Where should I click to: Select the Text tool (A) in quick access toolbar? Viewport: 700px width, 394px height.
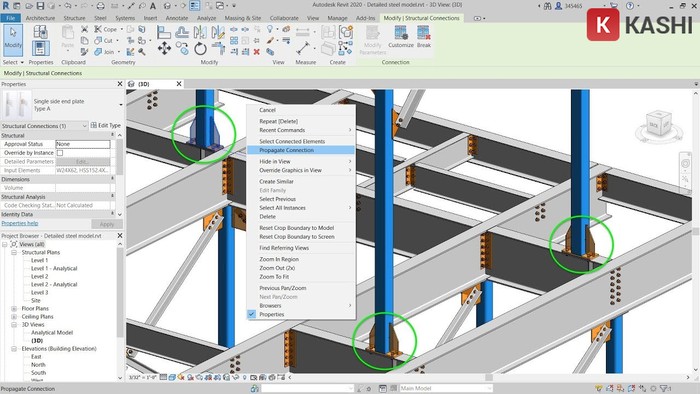tap(153, 6)
